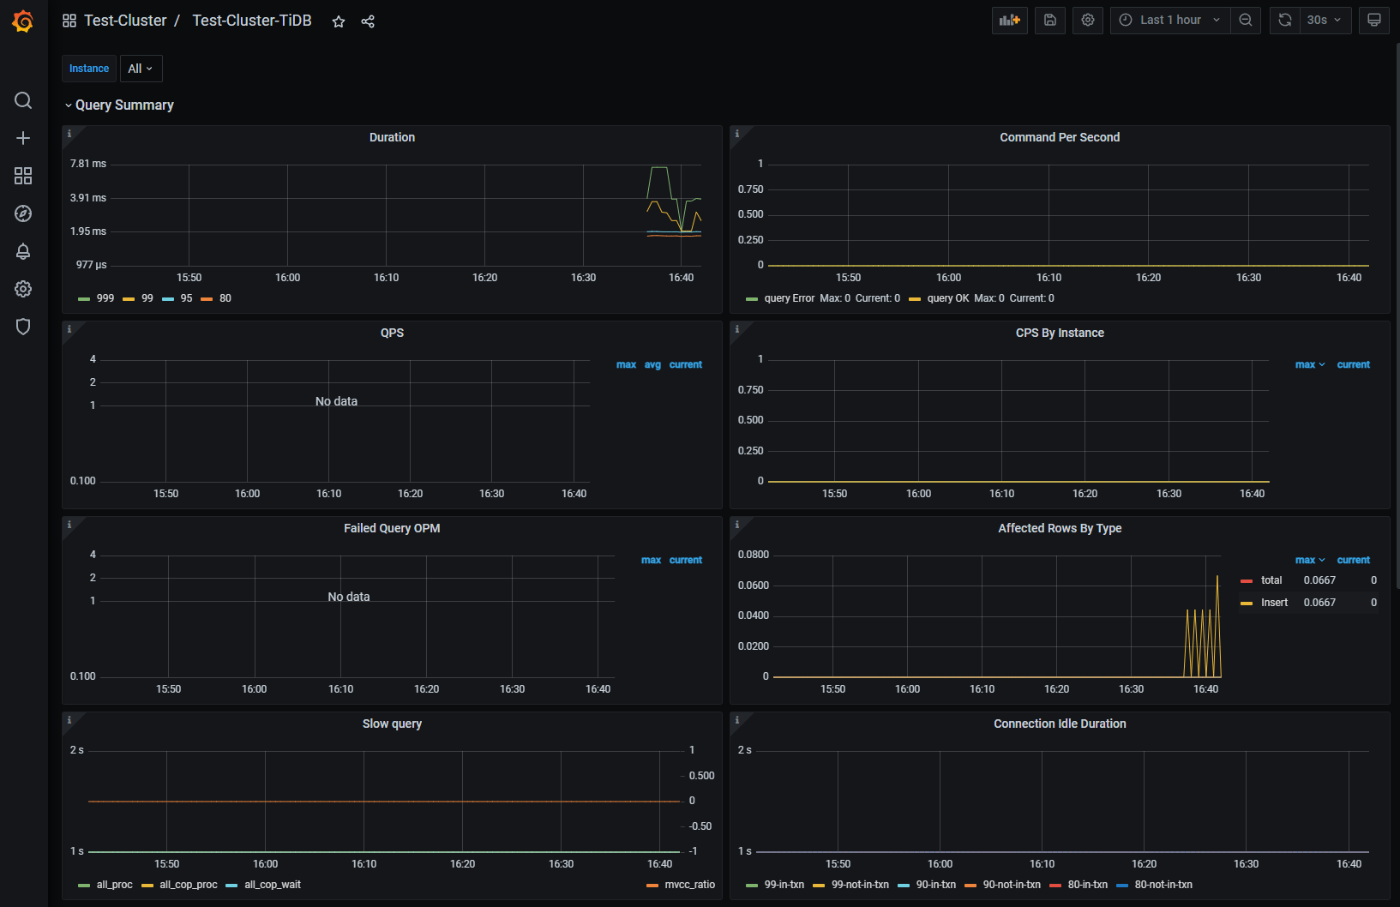This screenshot has height=907, width=1400.
Task: Open the Test-Cluster-TiDB dashboard title
Action: (252, 21)
